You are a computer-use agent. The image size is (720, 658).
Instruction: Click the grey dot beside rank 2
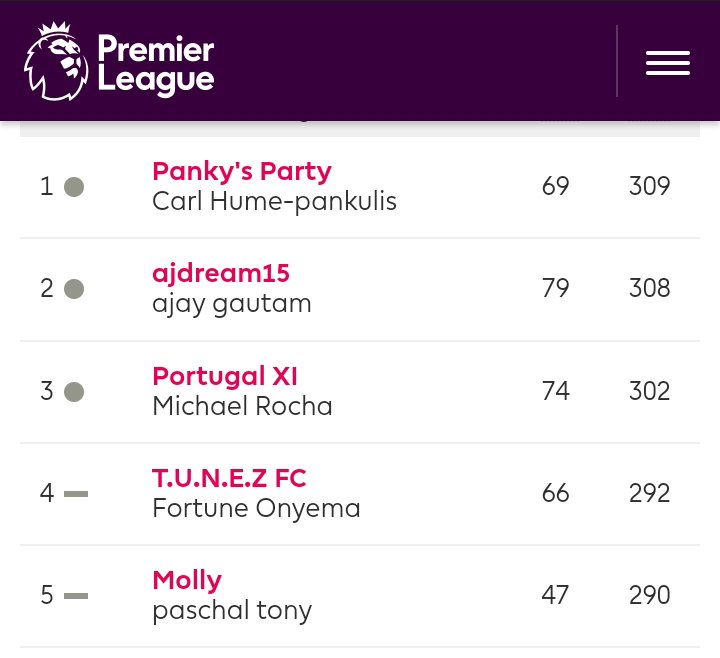[74, 289]
